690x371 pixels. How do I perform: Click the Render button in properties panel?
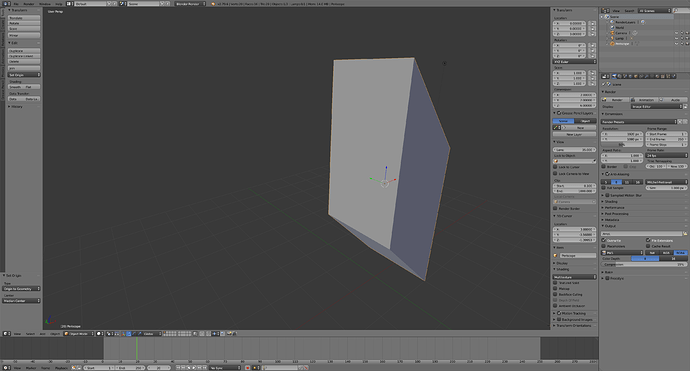point(615,100)
